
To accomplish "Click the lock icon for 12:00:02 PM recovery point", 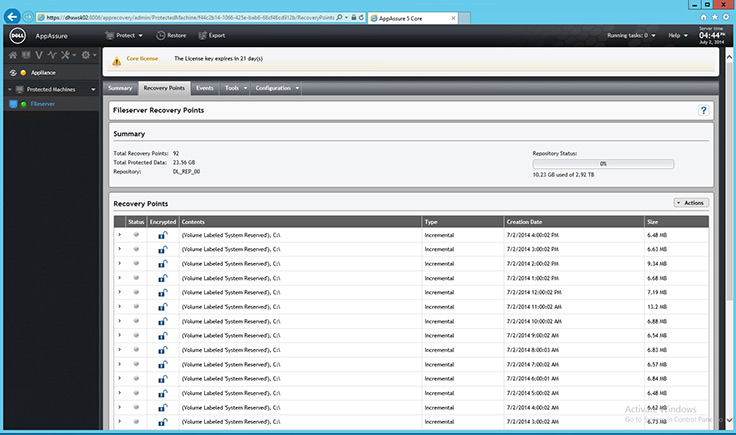I will point(162,293).
